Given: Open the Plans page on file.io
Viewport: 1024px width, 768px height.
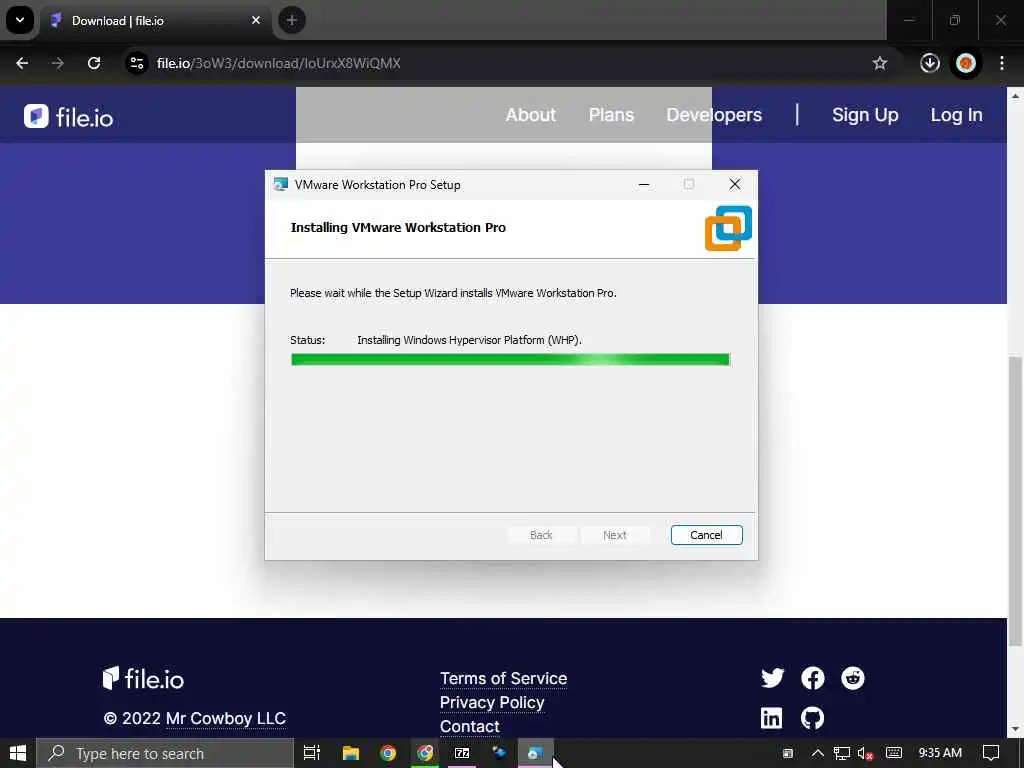Looking at the screenshot, I should point(611,115).
